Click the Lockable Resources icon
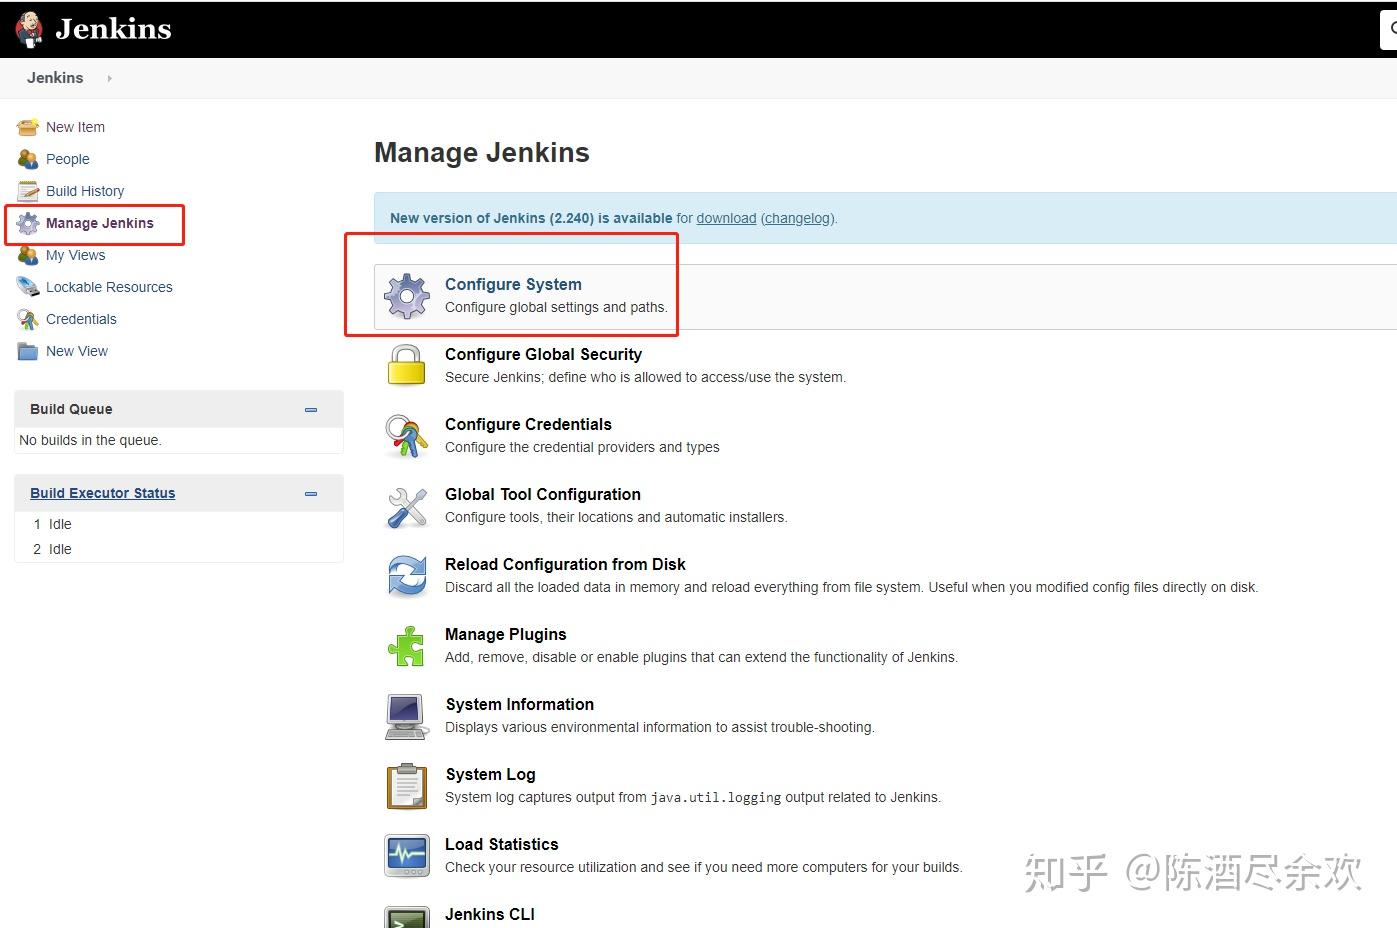This screenshot has width=1397, height=928. tap(28, 287)
